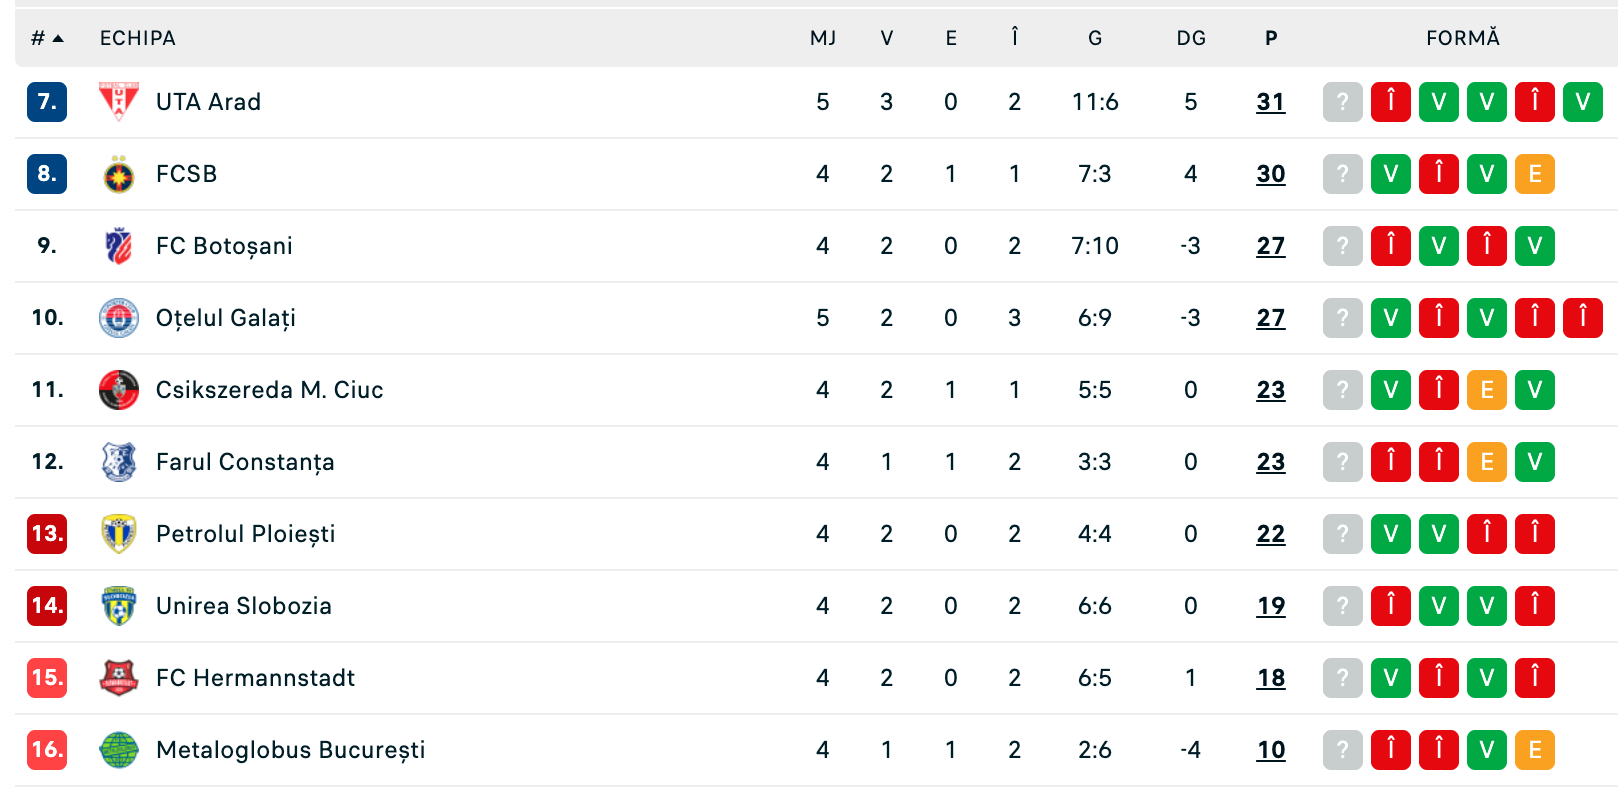Click Csikszereda M. Ciuc team logo

(x=119, y=390)
